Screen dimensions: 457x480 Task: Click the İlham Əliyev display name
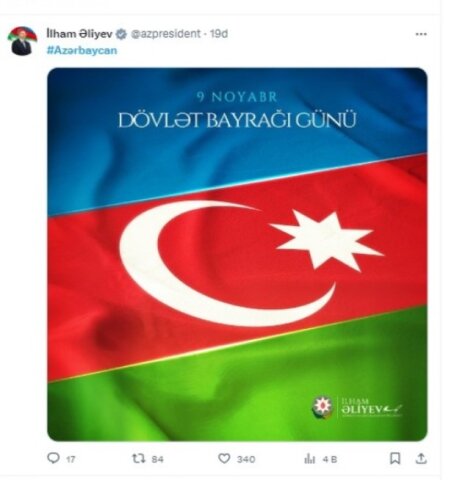tap(79, 34)
